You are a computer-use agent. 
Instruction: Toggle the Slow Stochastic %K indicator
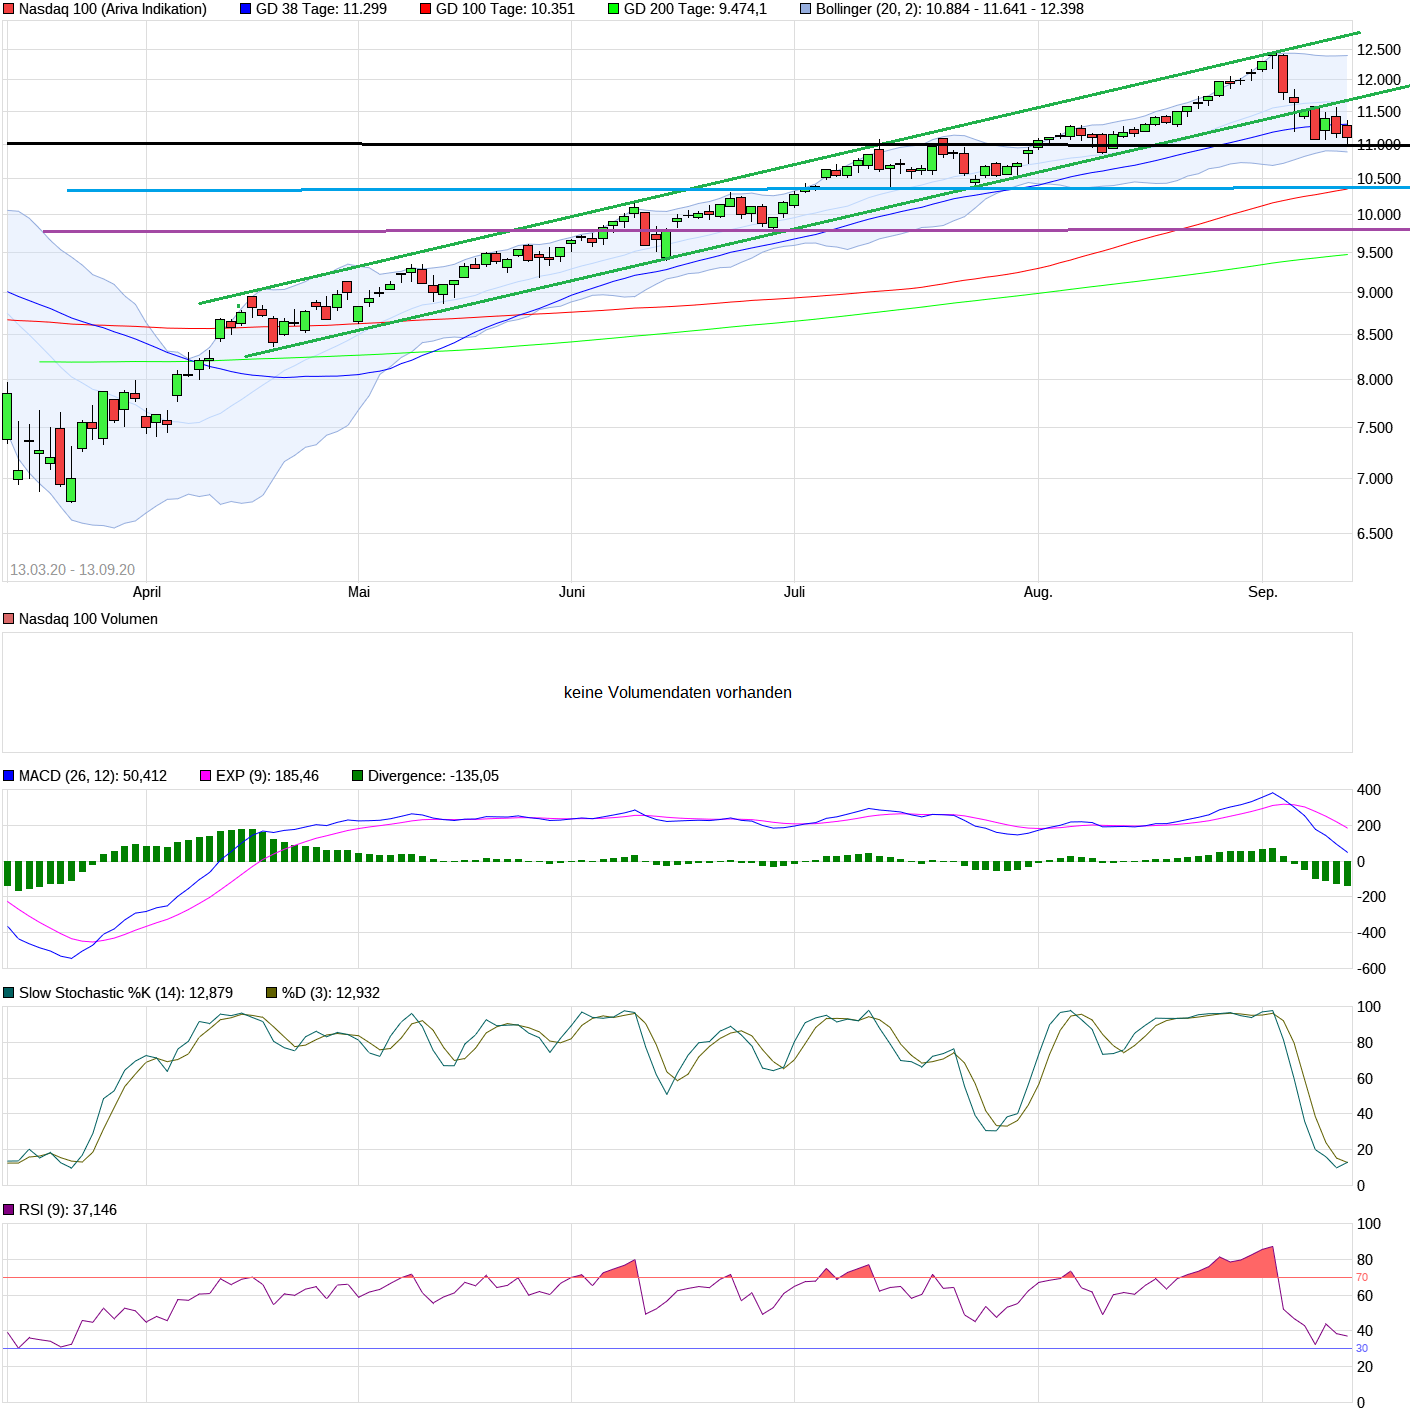click(x=10, y=993)
